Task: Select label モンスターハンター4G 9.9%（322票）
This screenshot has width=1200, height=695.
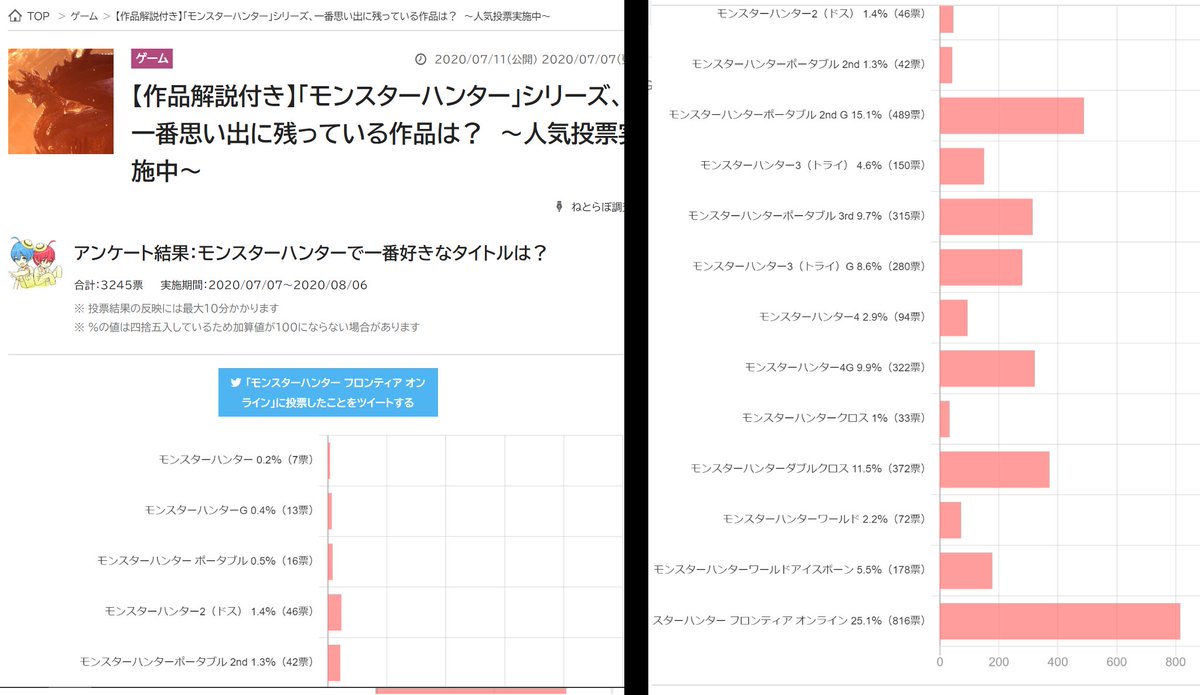Action: click(836, 367)
